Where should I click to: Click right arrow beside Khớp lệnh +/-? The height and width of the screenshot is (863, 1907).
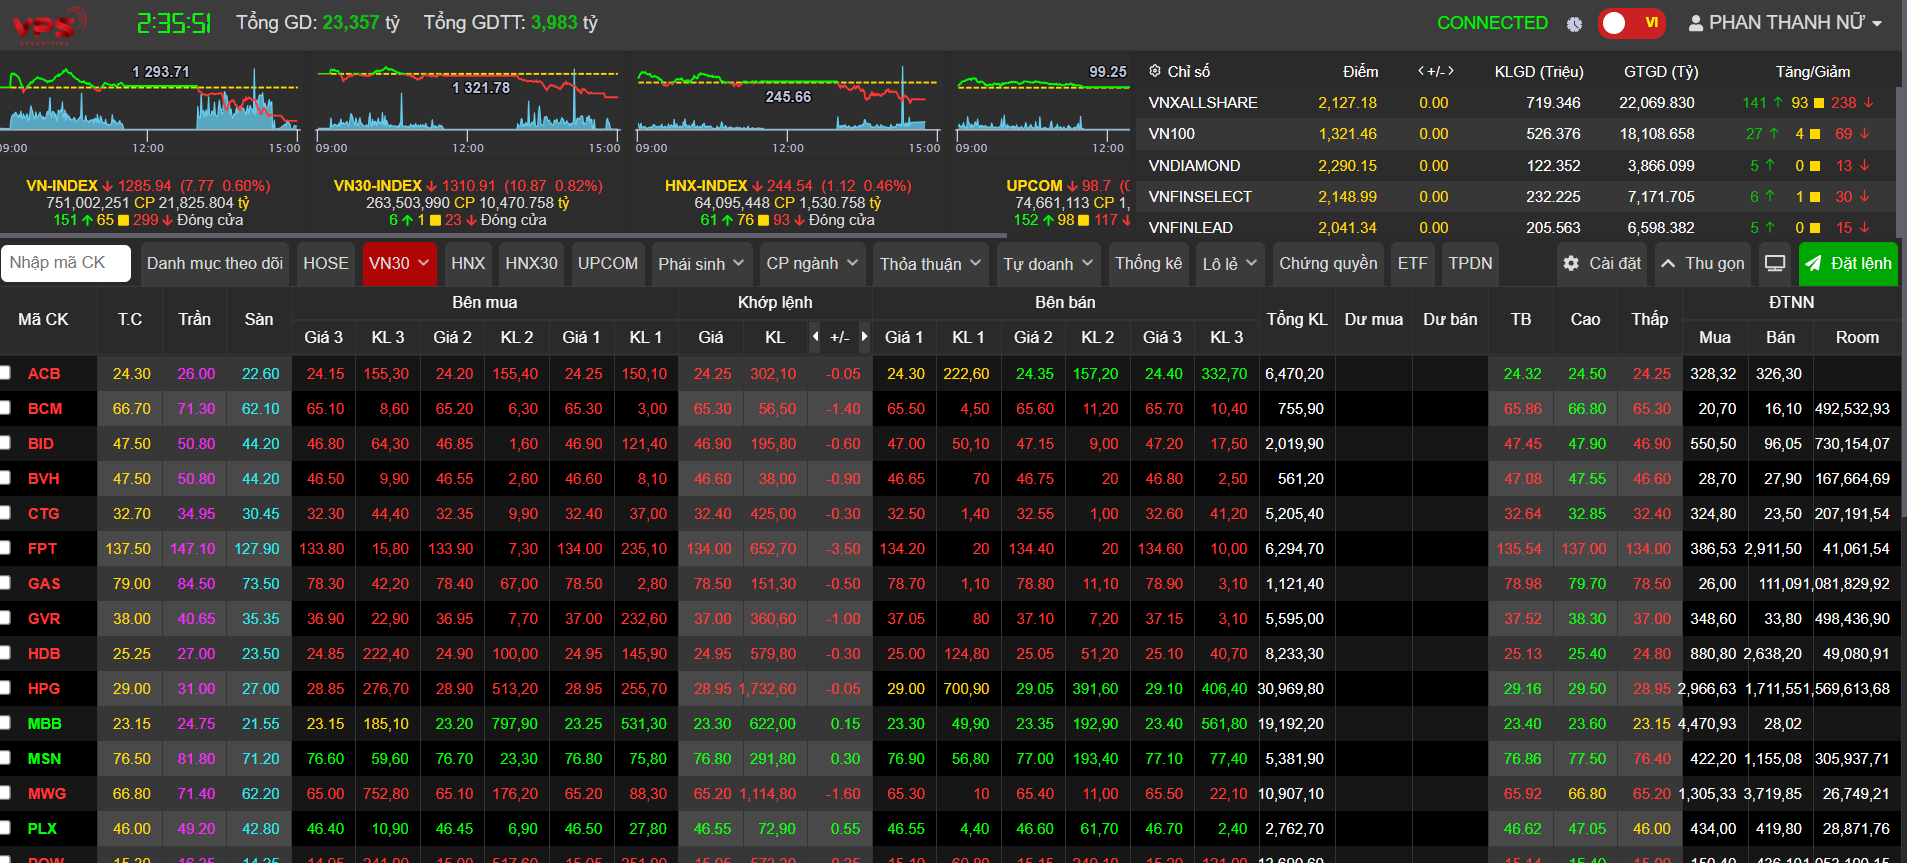864,337
